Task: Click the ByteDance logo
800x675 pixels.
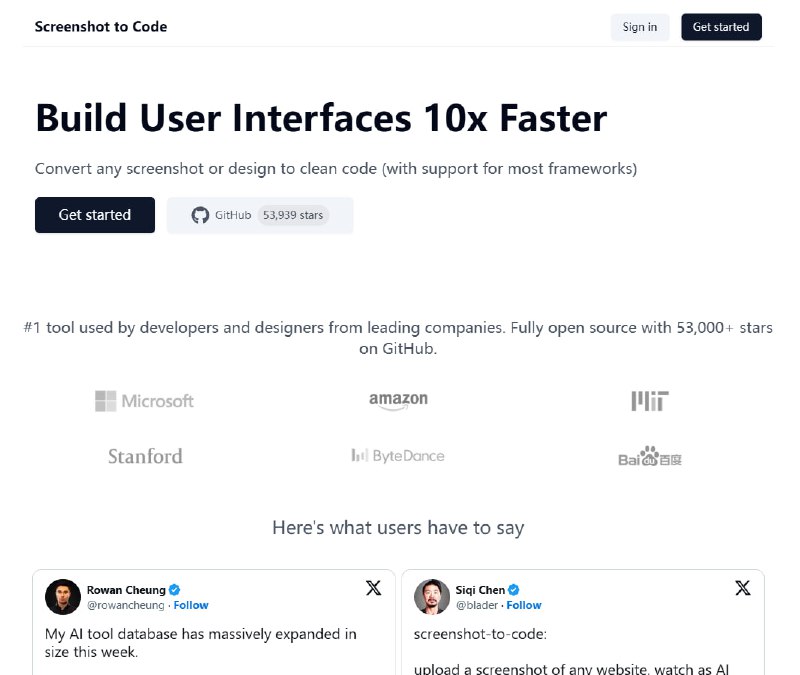Action: (x=398, y=456)
